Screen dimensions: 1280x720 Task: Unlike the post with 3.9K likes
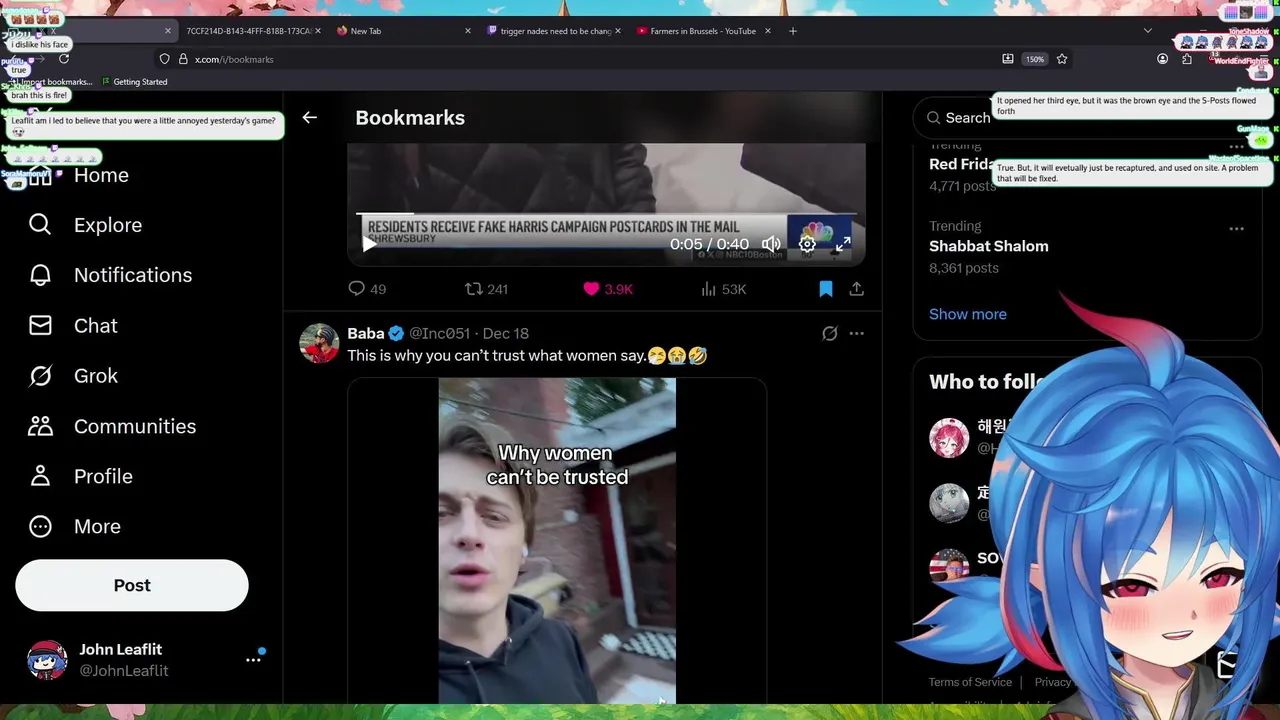pyautogui.click(x=608, y=289)
